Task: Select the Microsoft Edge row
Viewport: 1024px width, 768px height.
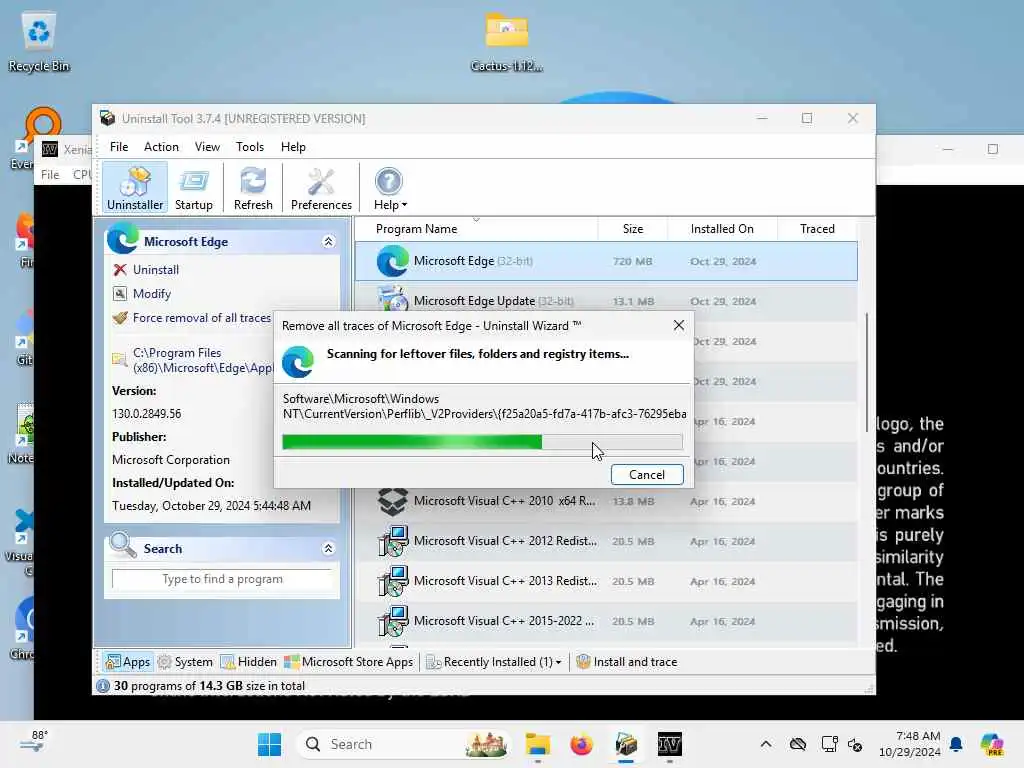Action: point(606,261)
